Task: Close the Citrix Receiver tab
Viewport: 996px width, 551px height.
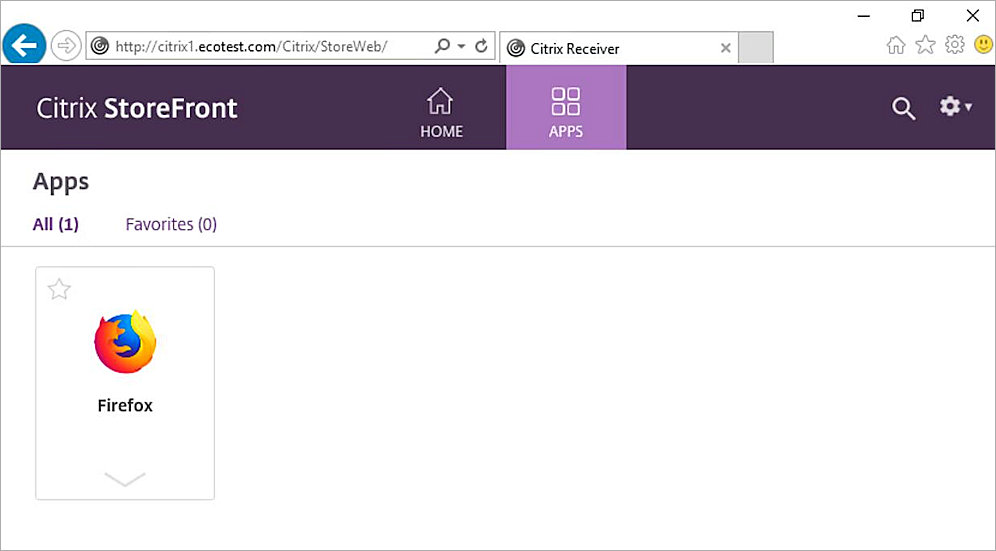Action: (x=725, y=48)
